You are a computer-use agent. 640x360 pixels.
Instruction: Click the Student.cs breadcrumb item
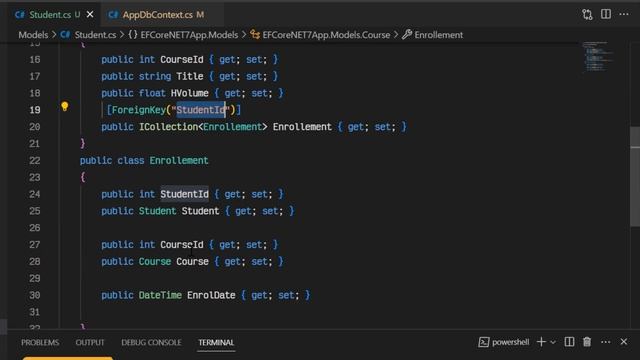coord(89,35)
